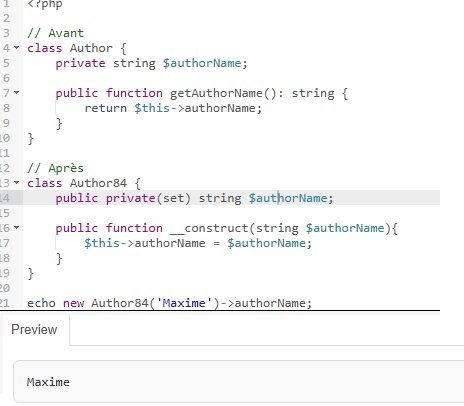Screen dimensions: 464x406
Task: Place cursor on private(set) keyword
Action: tap(148, 198)
